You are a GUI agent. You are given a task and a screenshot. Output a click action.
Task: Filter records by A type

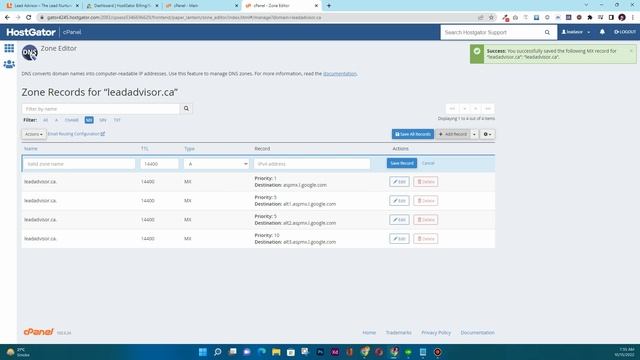tap(56, 120)
